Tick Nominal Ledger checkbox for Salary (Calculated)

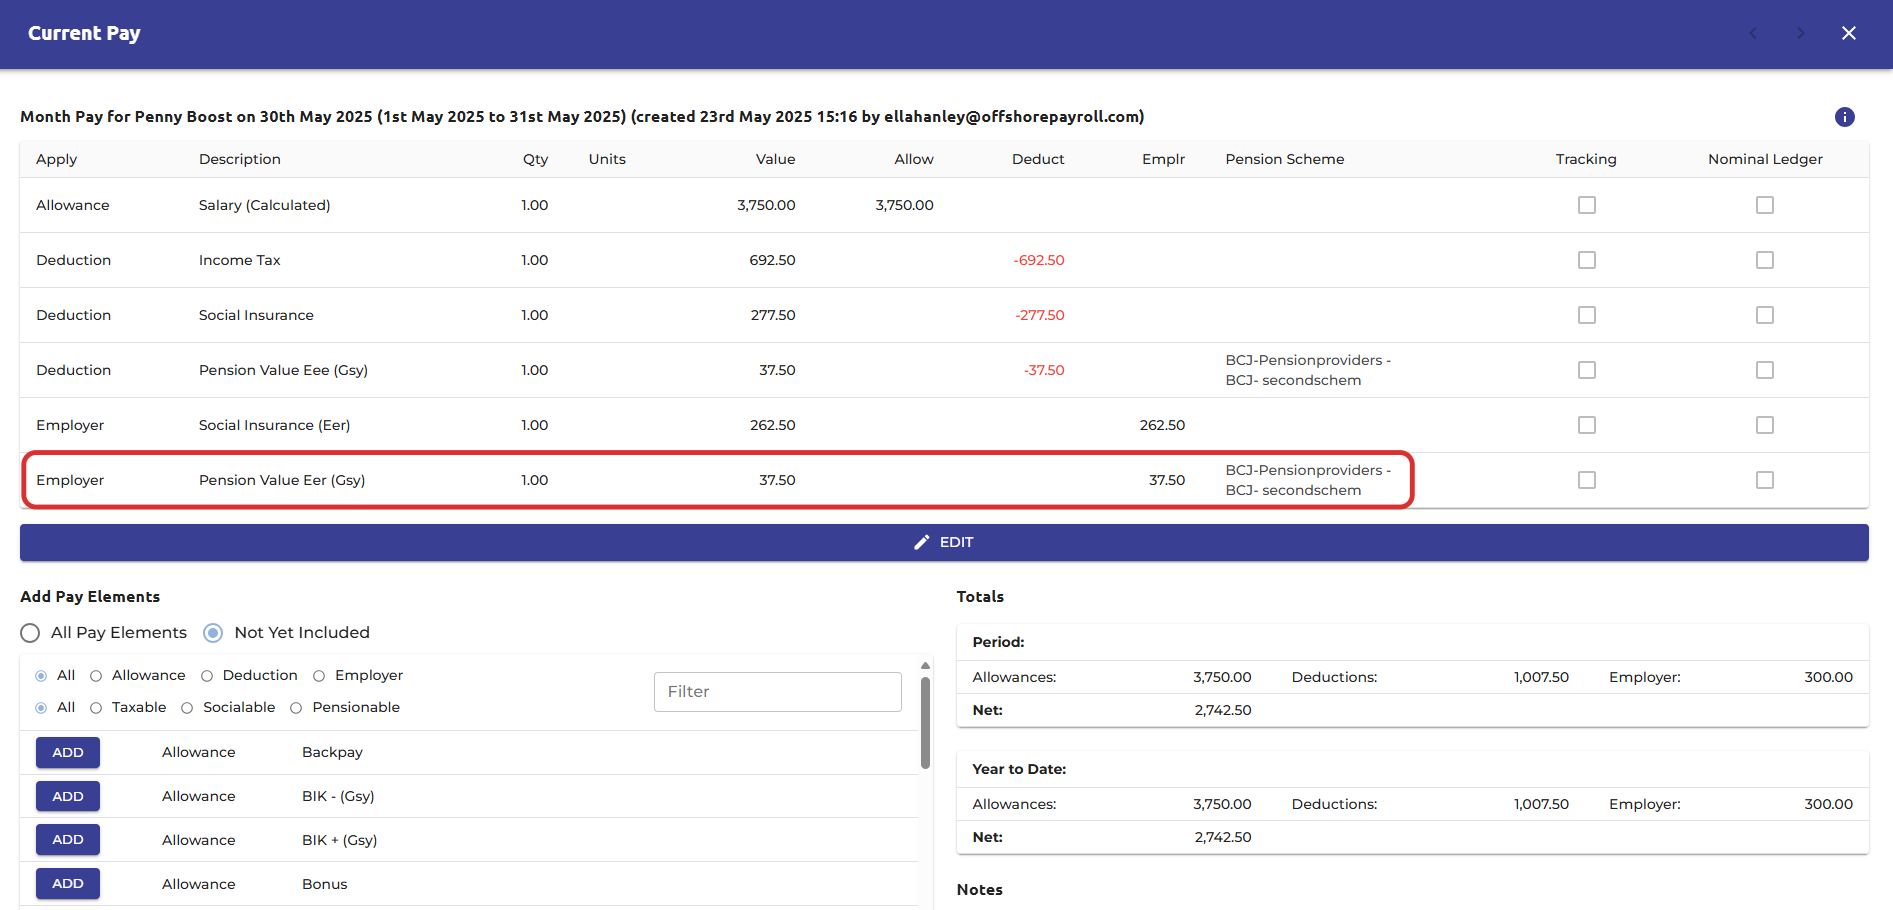(x=1764, y=205)
